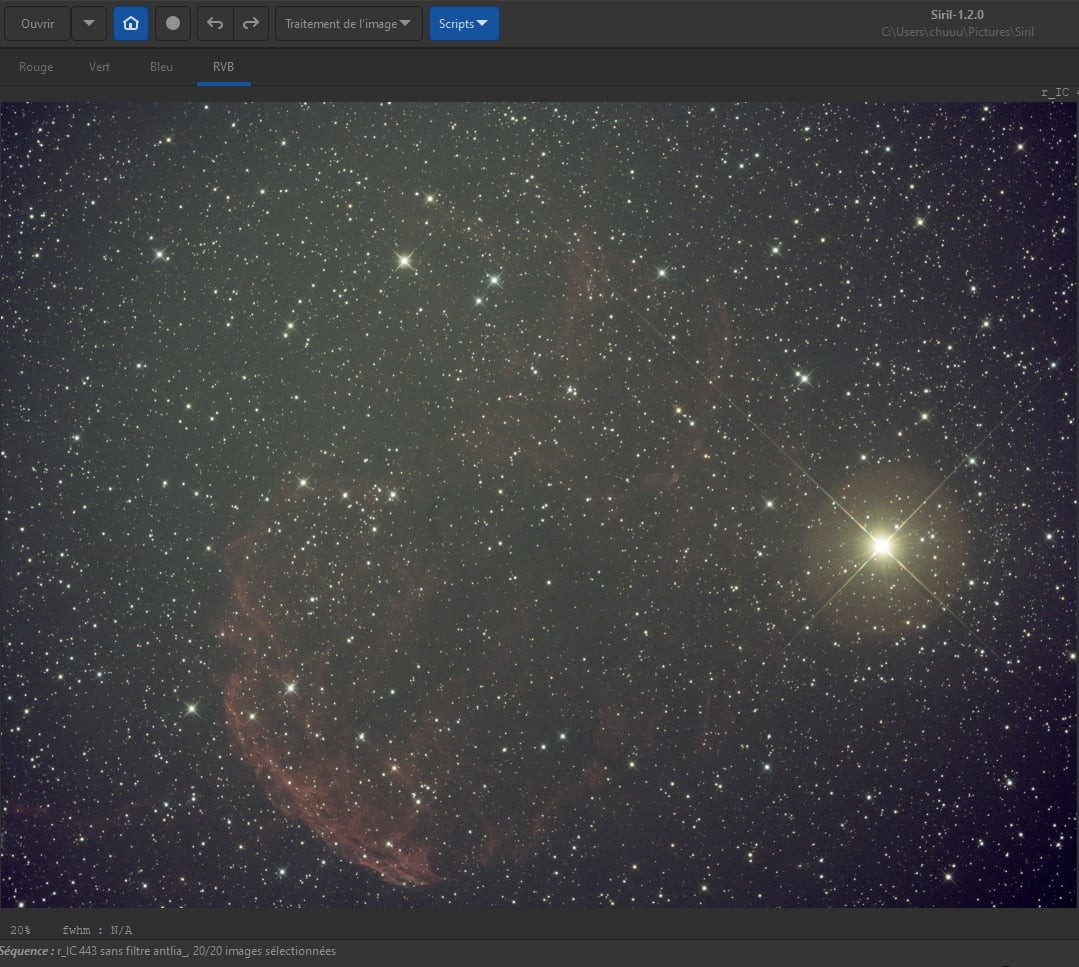Image resolution: width=1079 pixels, height=967 pixels.
Task: Open the Scripts dropdown menu
Action: (x=464, y=23)
